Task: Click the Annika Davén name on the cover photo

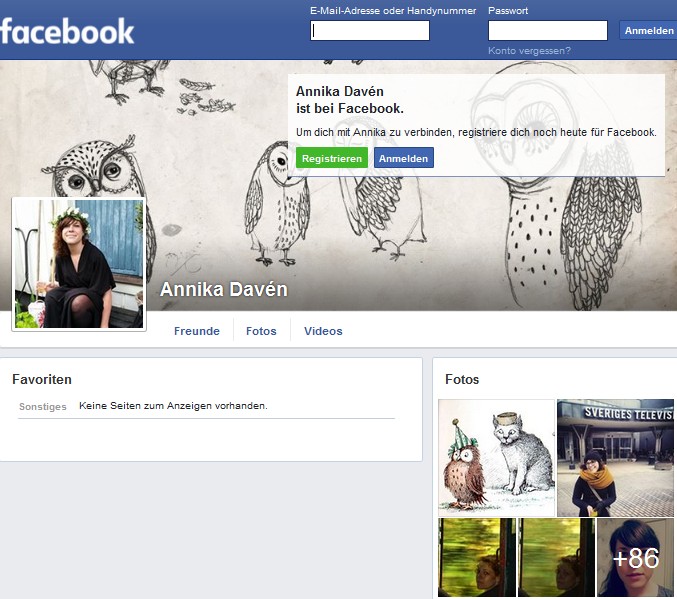Action: [x=224, y=289]
